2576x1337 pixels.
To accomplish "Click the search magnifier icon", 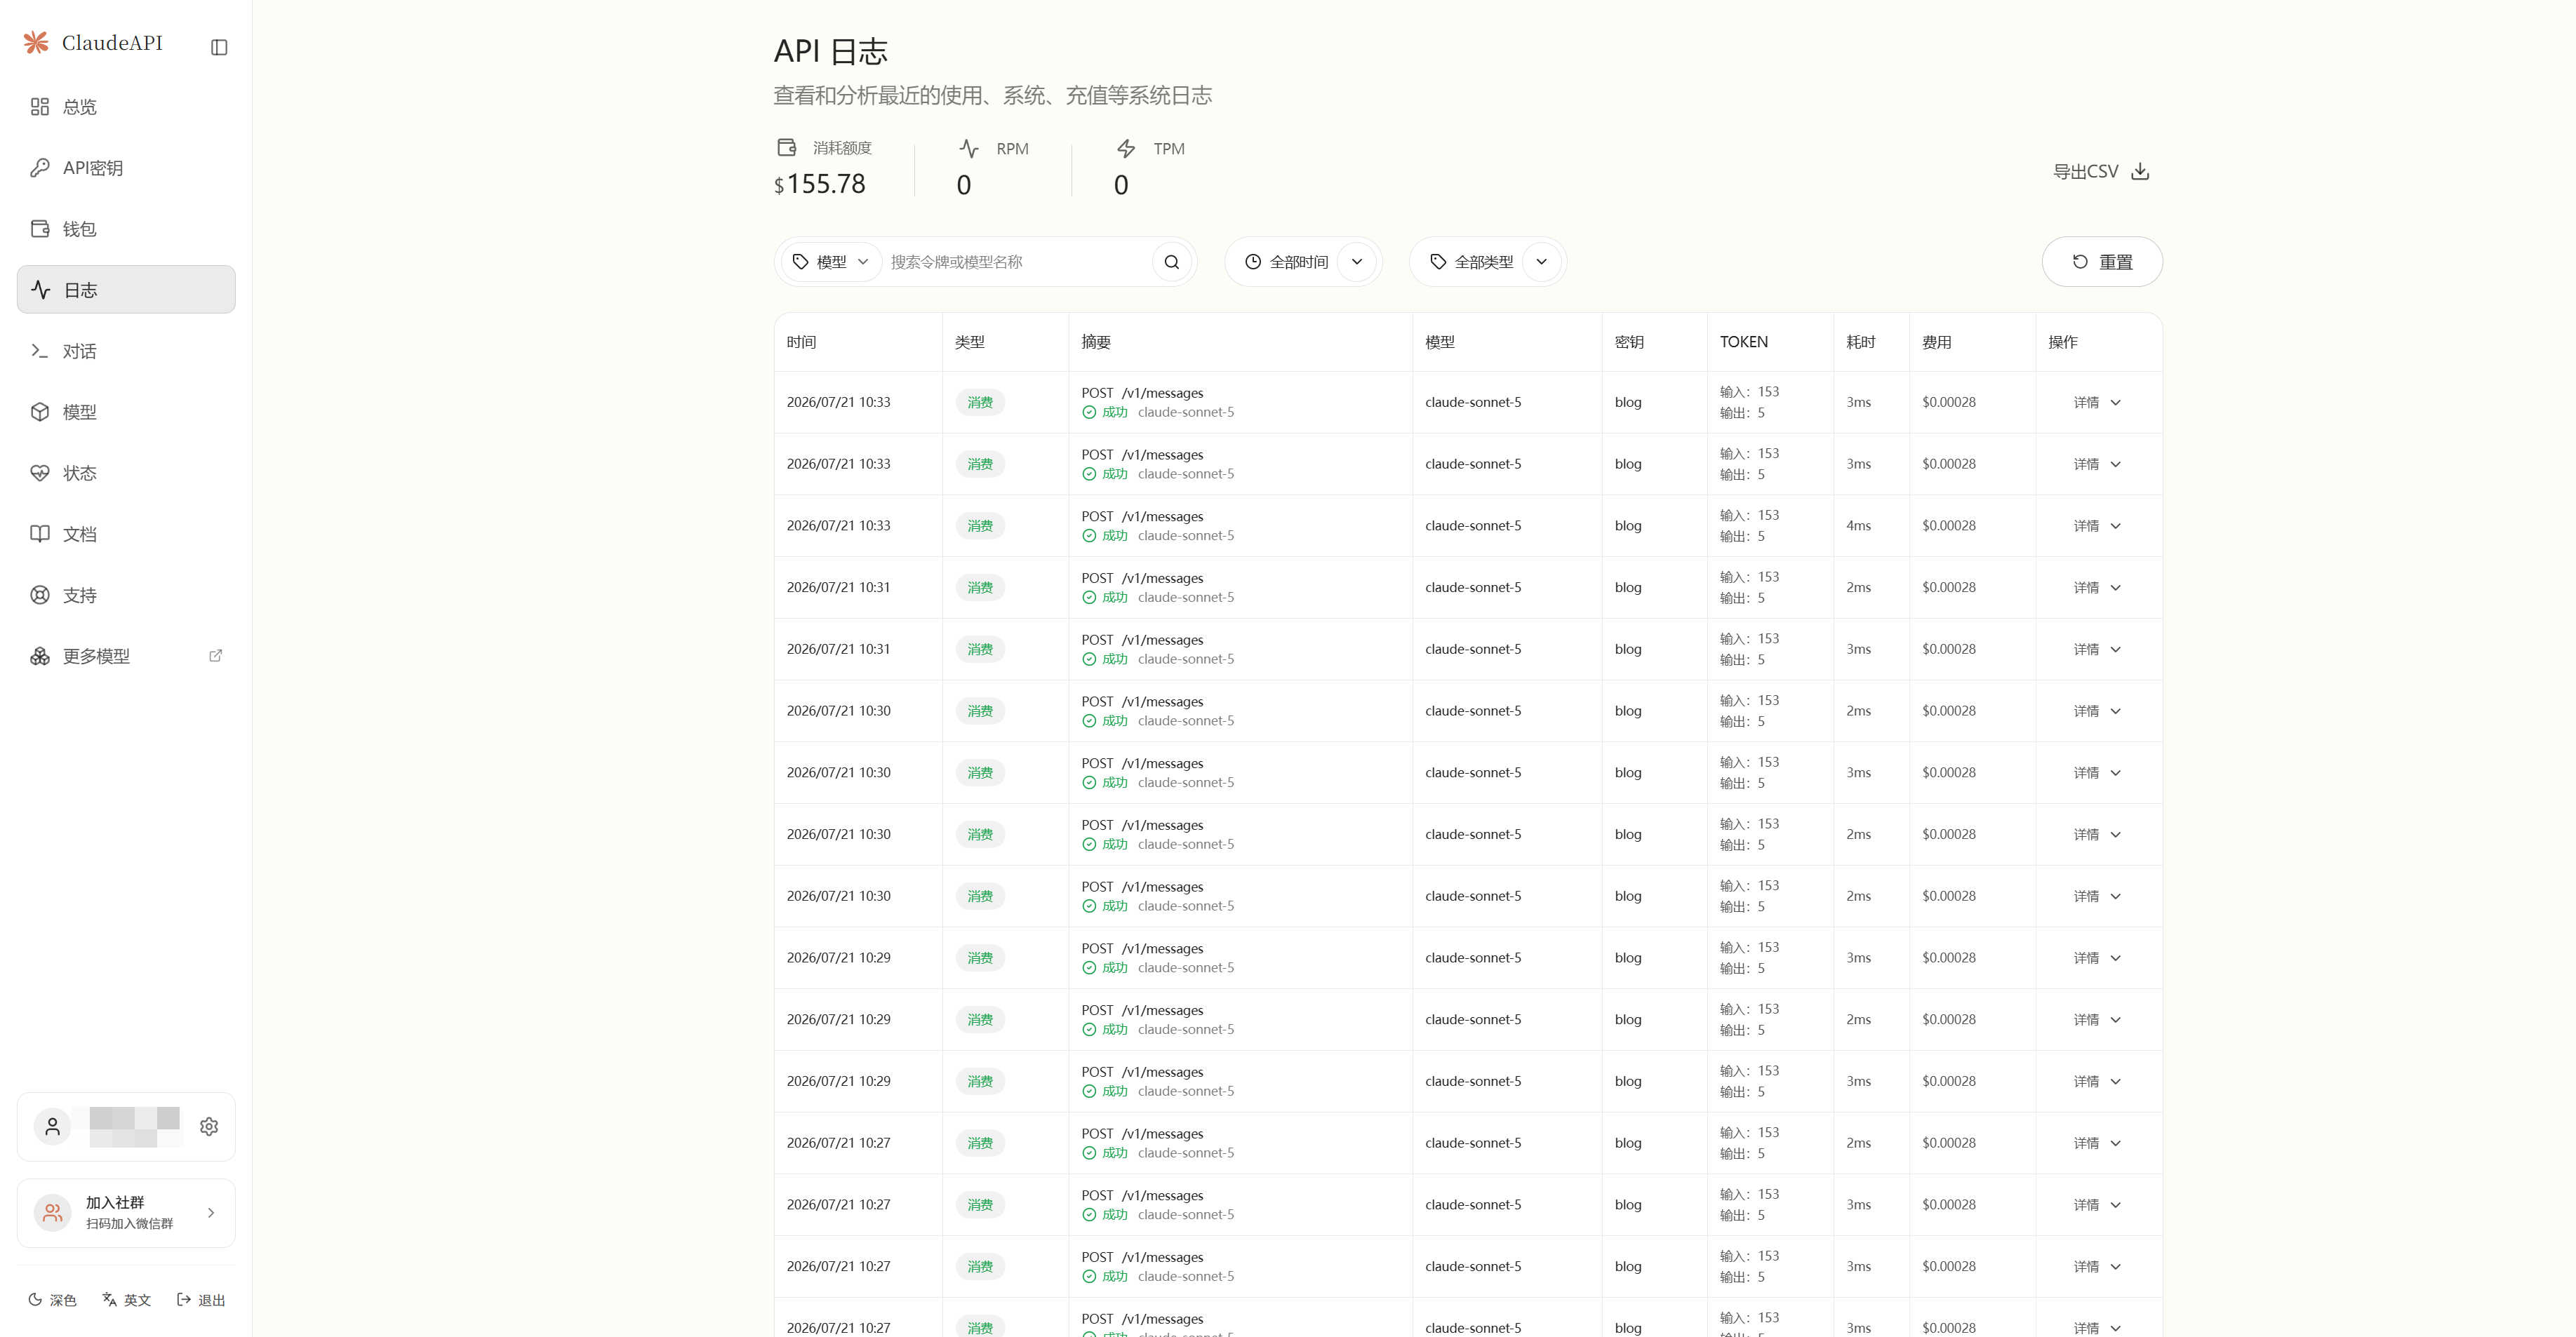I will pos(1172,262).
